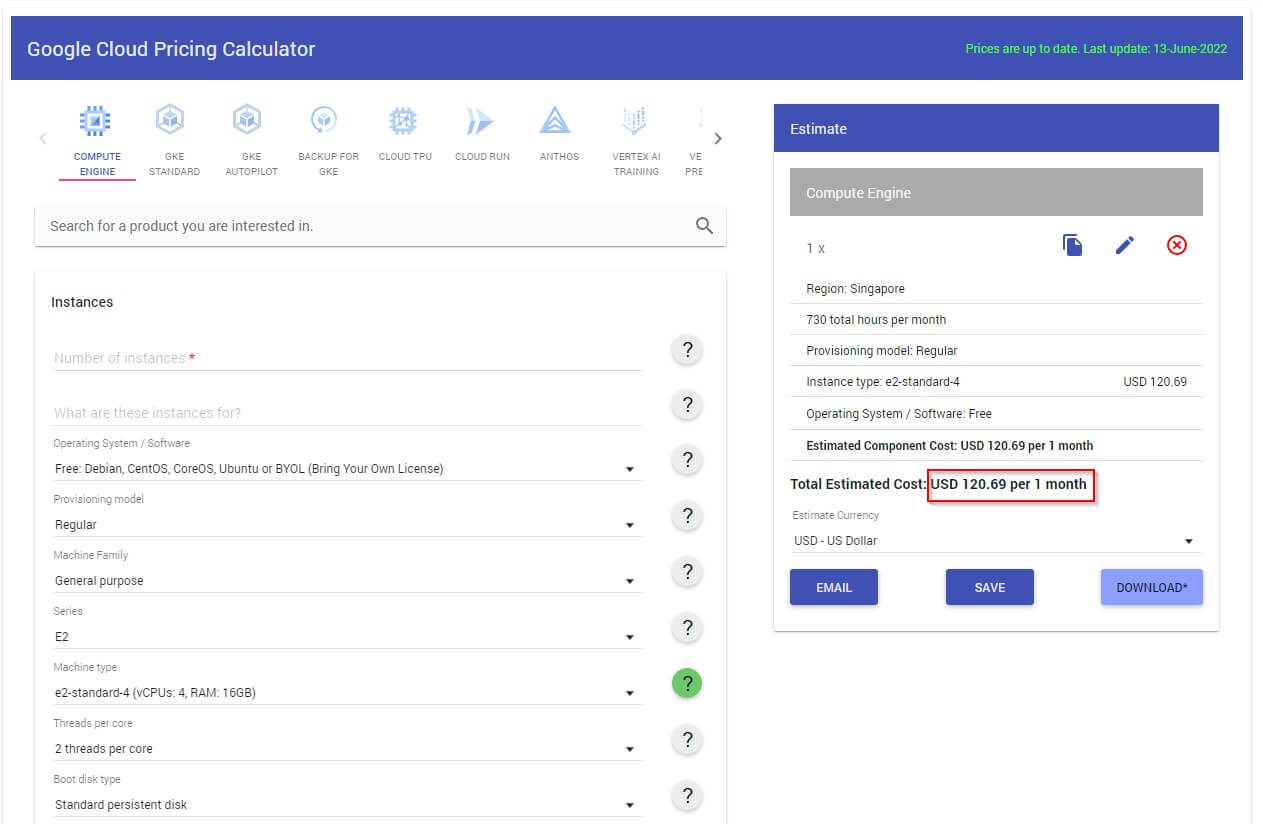Click the Google Cloud Pricing Calculator title
The image size is (1263, 824).
pyautogui.click(x=171, y=48)
